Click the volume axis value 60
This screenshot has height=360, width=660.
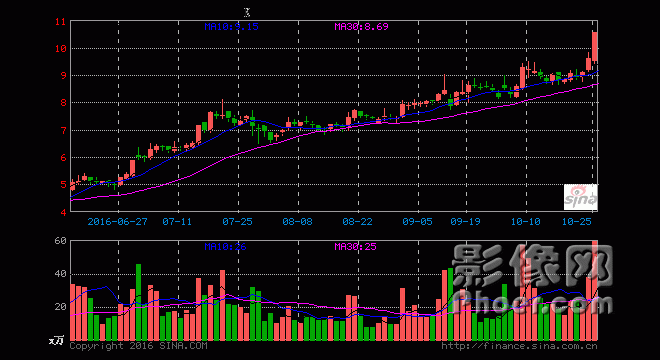tap(61, 241)
